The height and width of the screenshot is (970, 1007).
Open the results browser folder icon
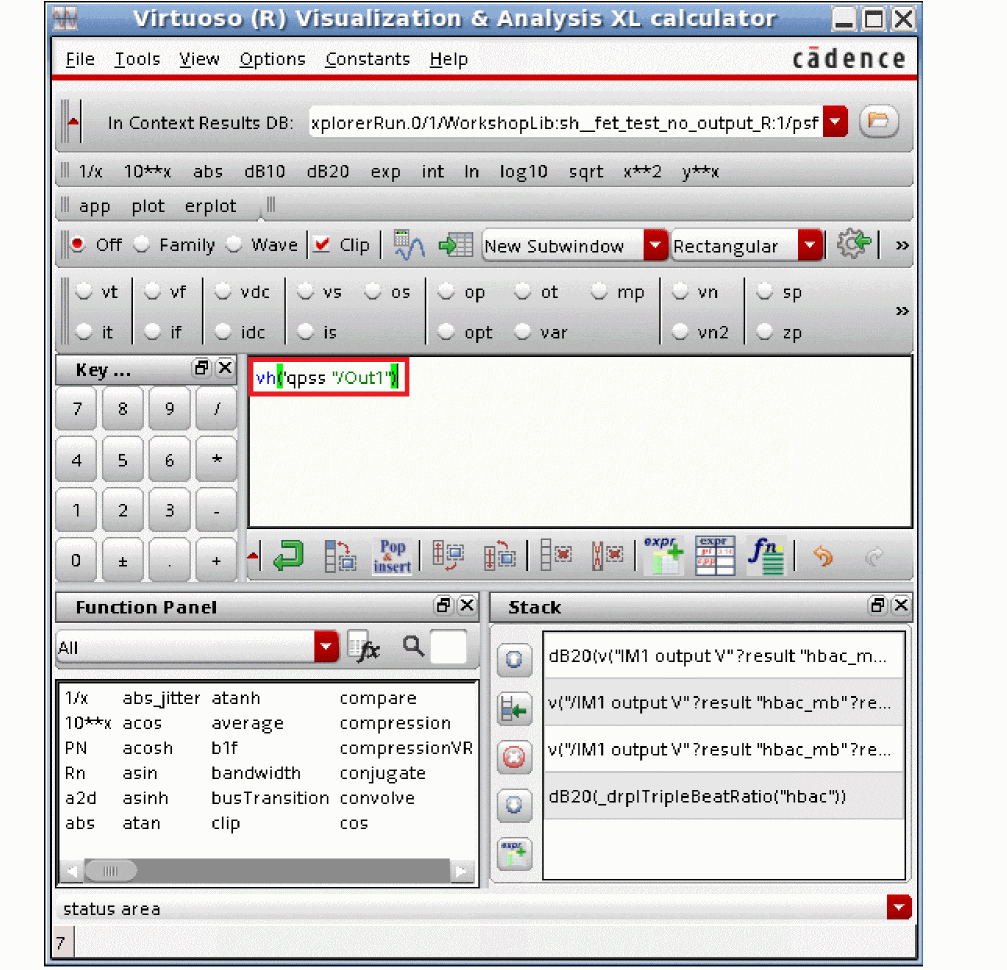(879, 121)
